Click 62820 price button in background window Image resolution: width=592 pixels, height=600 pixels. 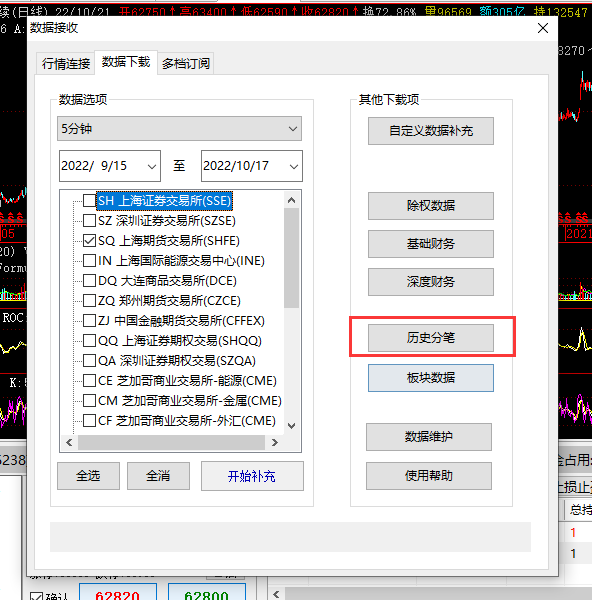(118, 593)
